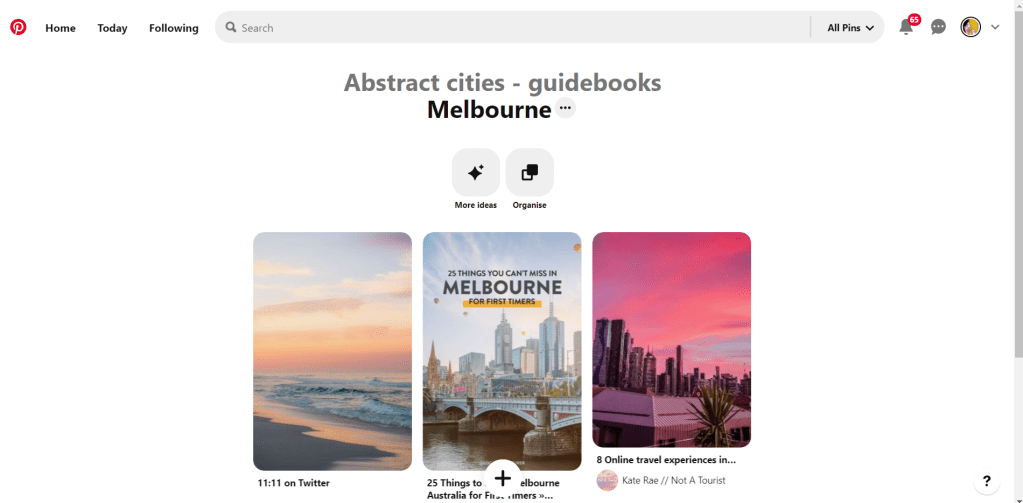Click the Pinterest logo icon

pyautogui.click(x=18, y=27)
